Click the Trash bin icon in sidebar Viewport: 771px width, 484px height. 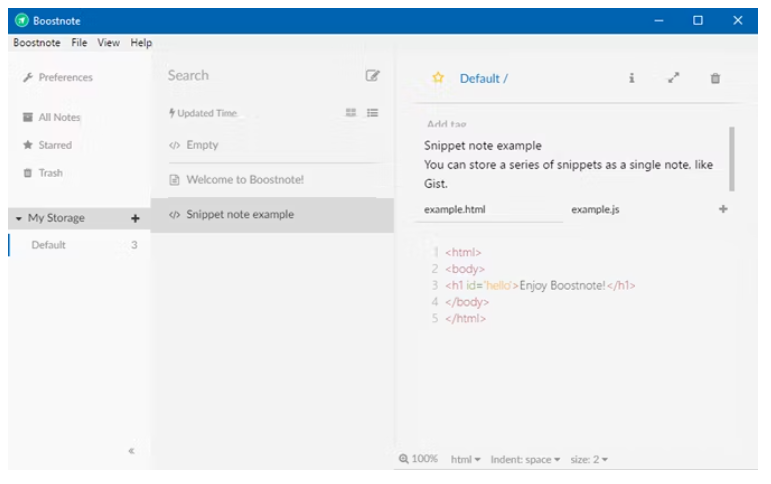point(28,173)
